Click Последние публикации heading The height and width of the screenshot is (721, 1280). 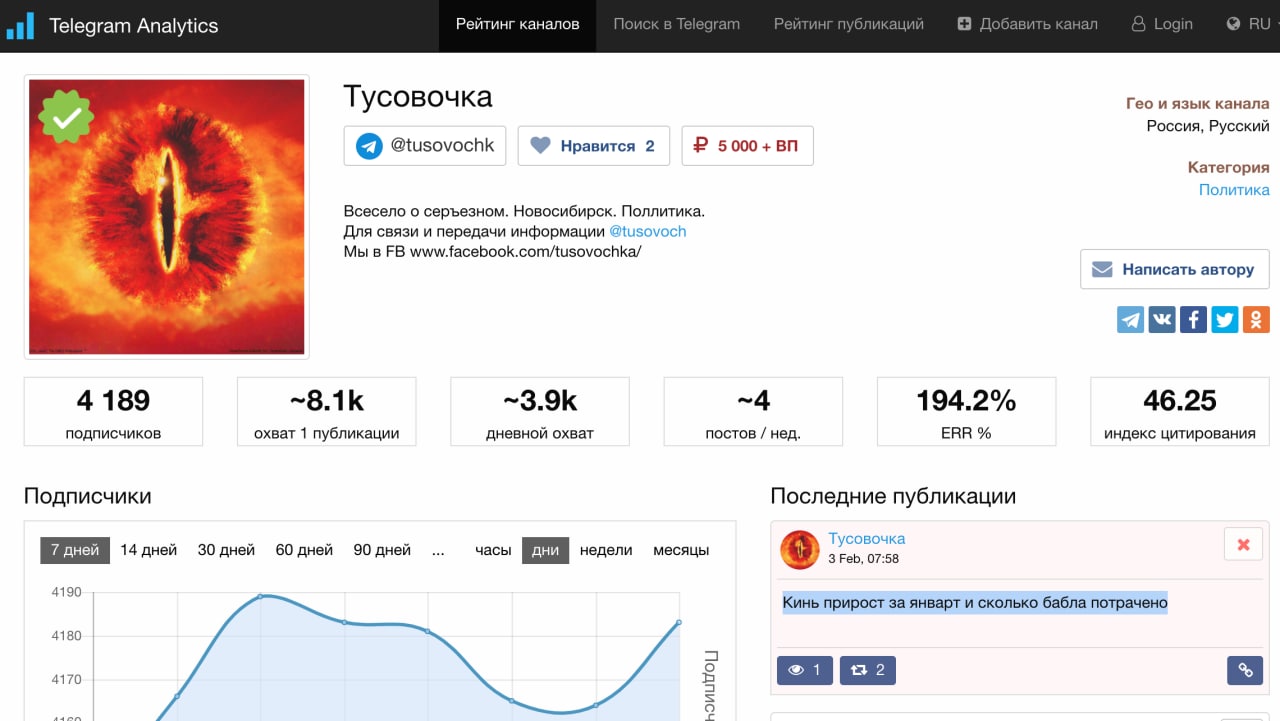pyautogui.click(x=893, y=496)
